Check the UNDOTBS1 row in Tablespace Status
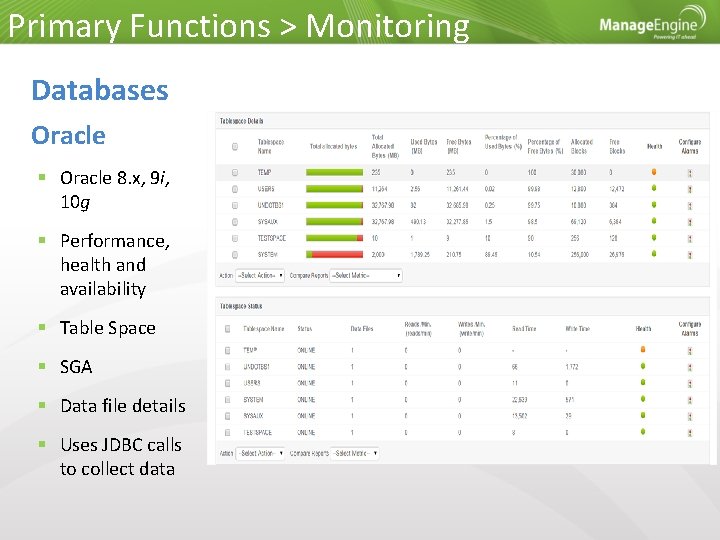Screen dimensions: 720x540 pyautogui.click(x=227, y=367)
